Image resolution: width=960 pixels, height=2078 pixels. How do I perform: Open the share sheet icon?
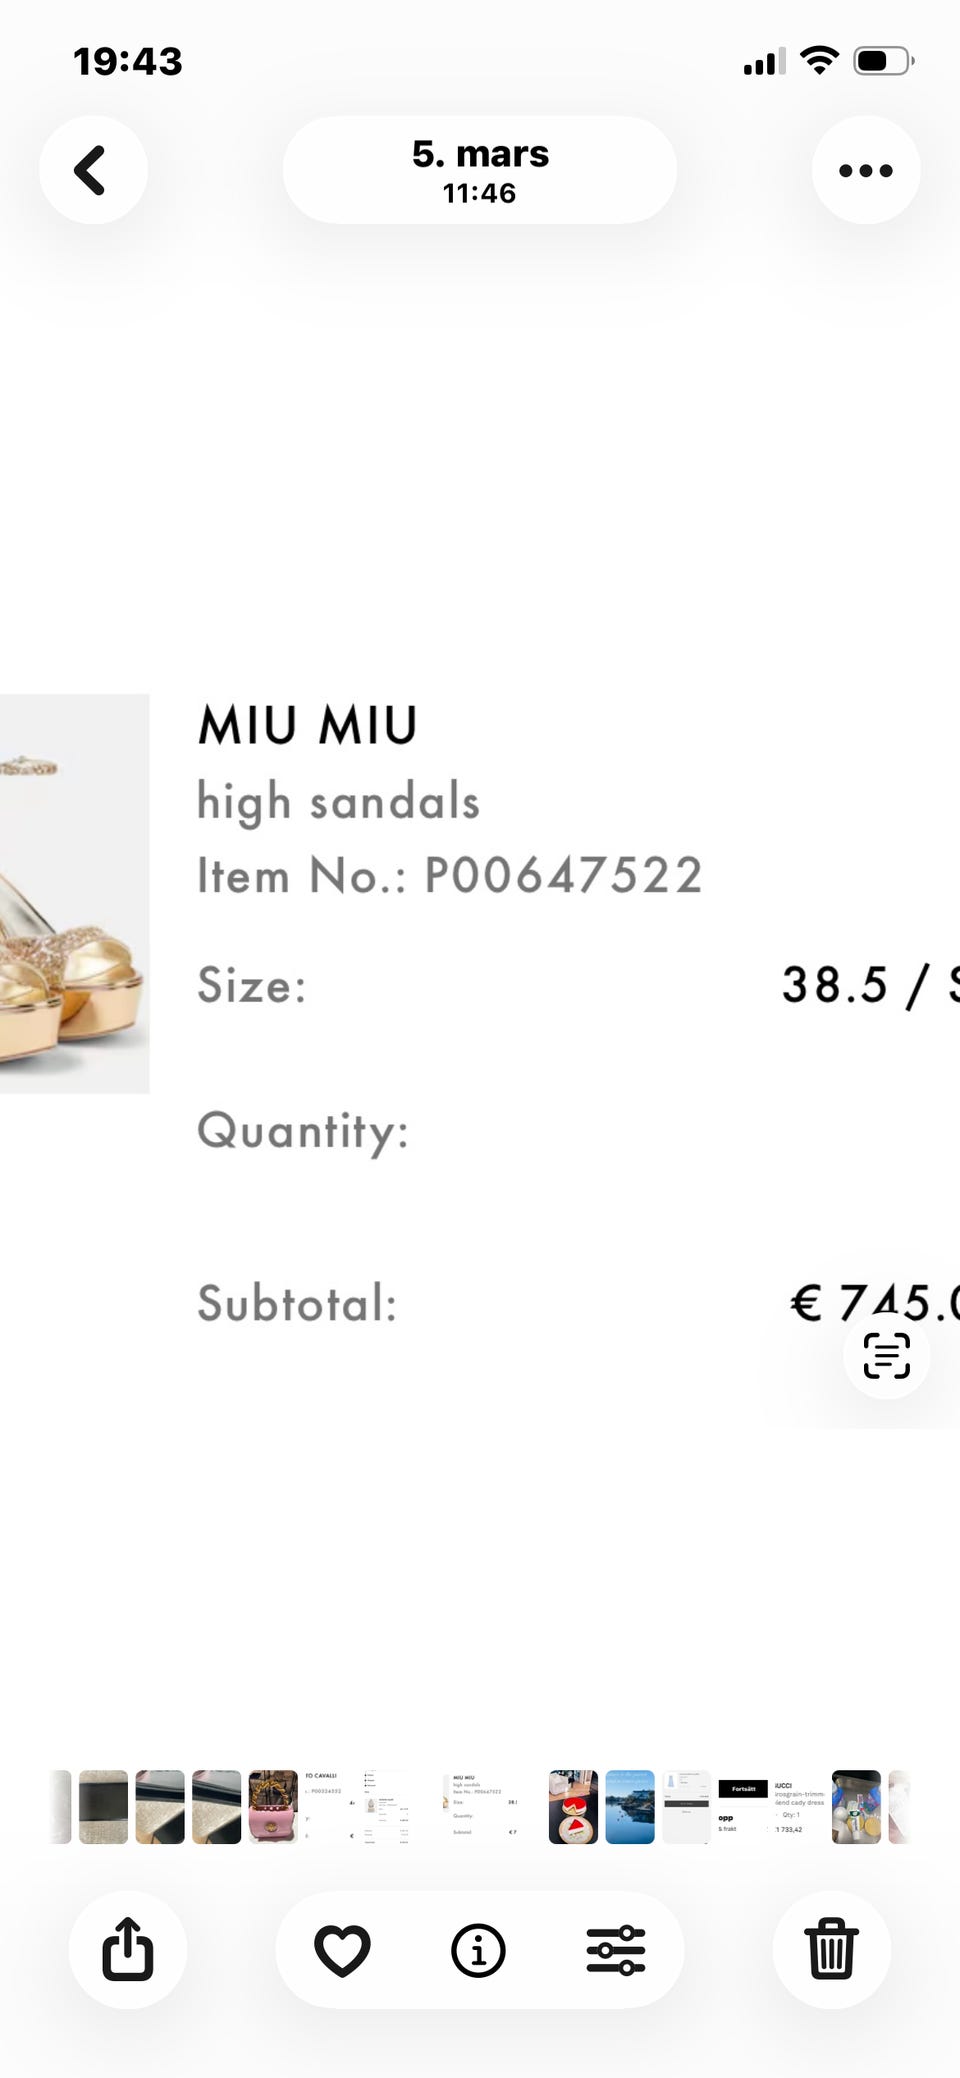[x=128, y=1949]
